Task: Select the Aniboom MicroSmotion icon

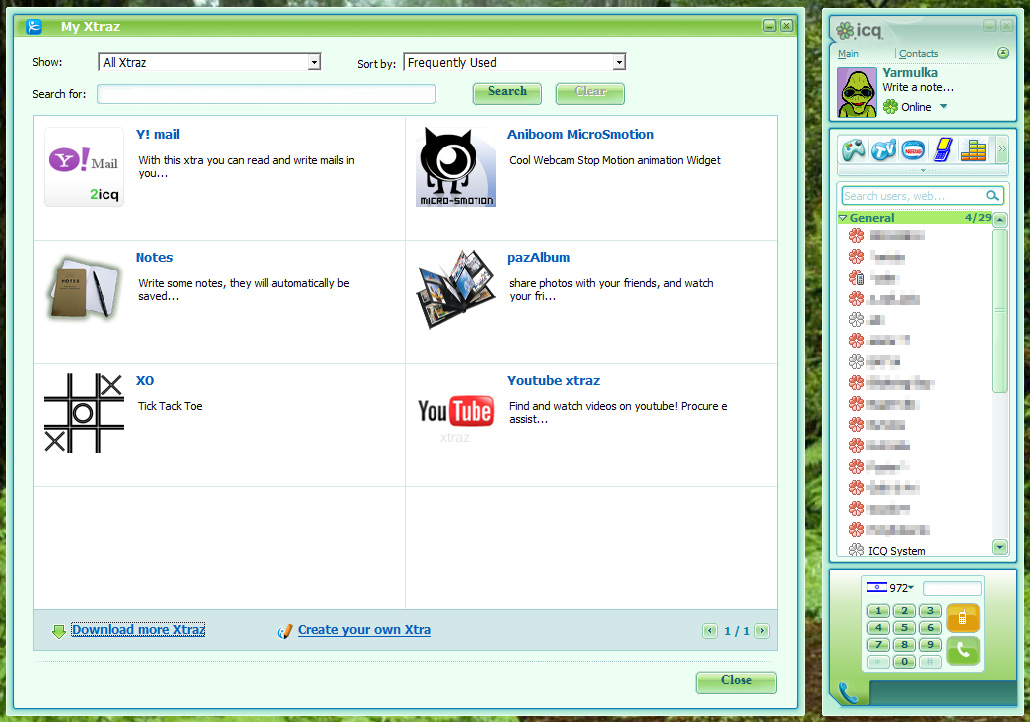Action: (x=456, y=165)
